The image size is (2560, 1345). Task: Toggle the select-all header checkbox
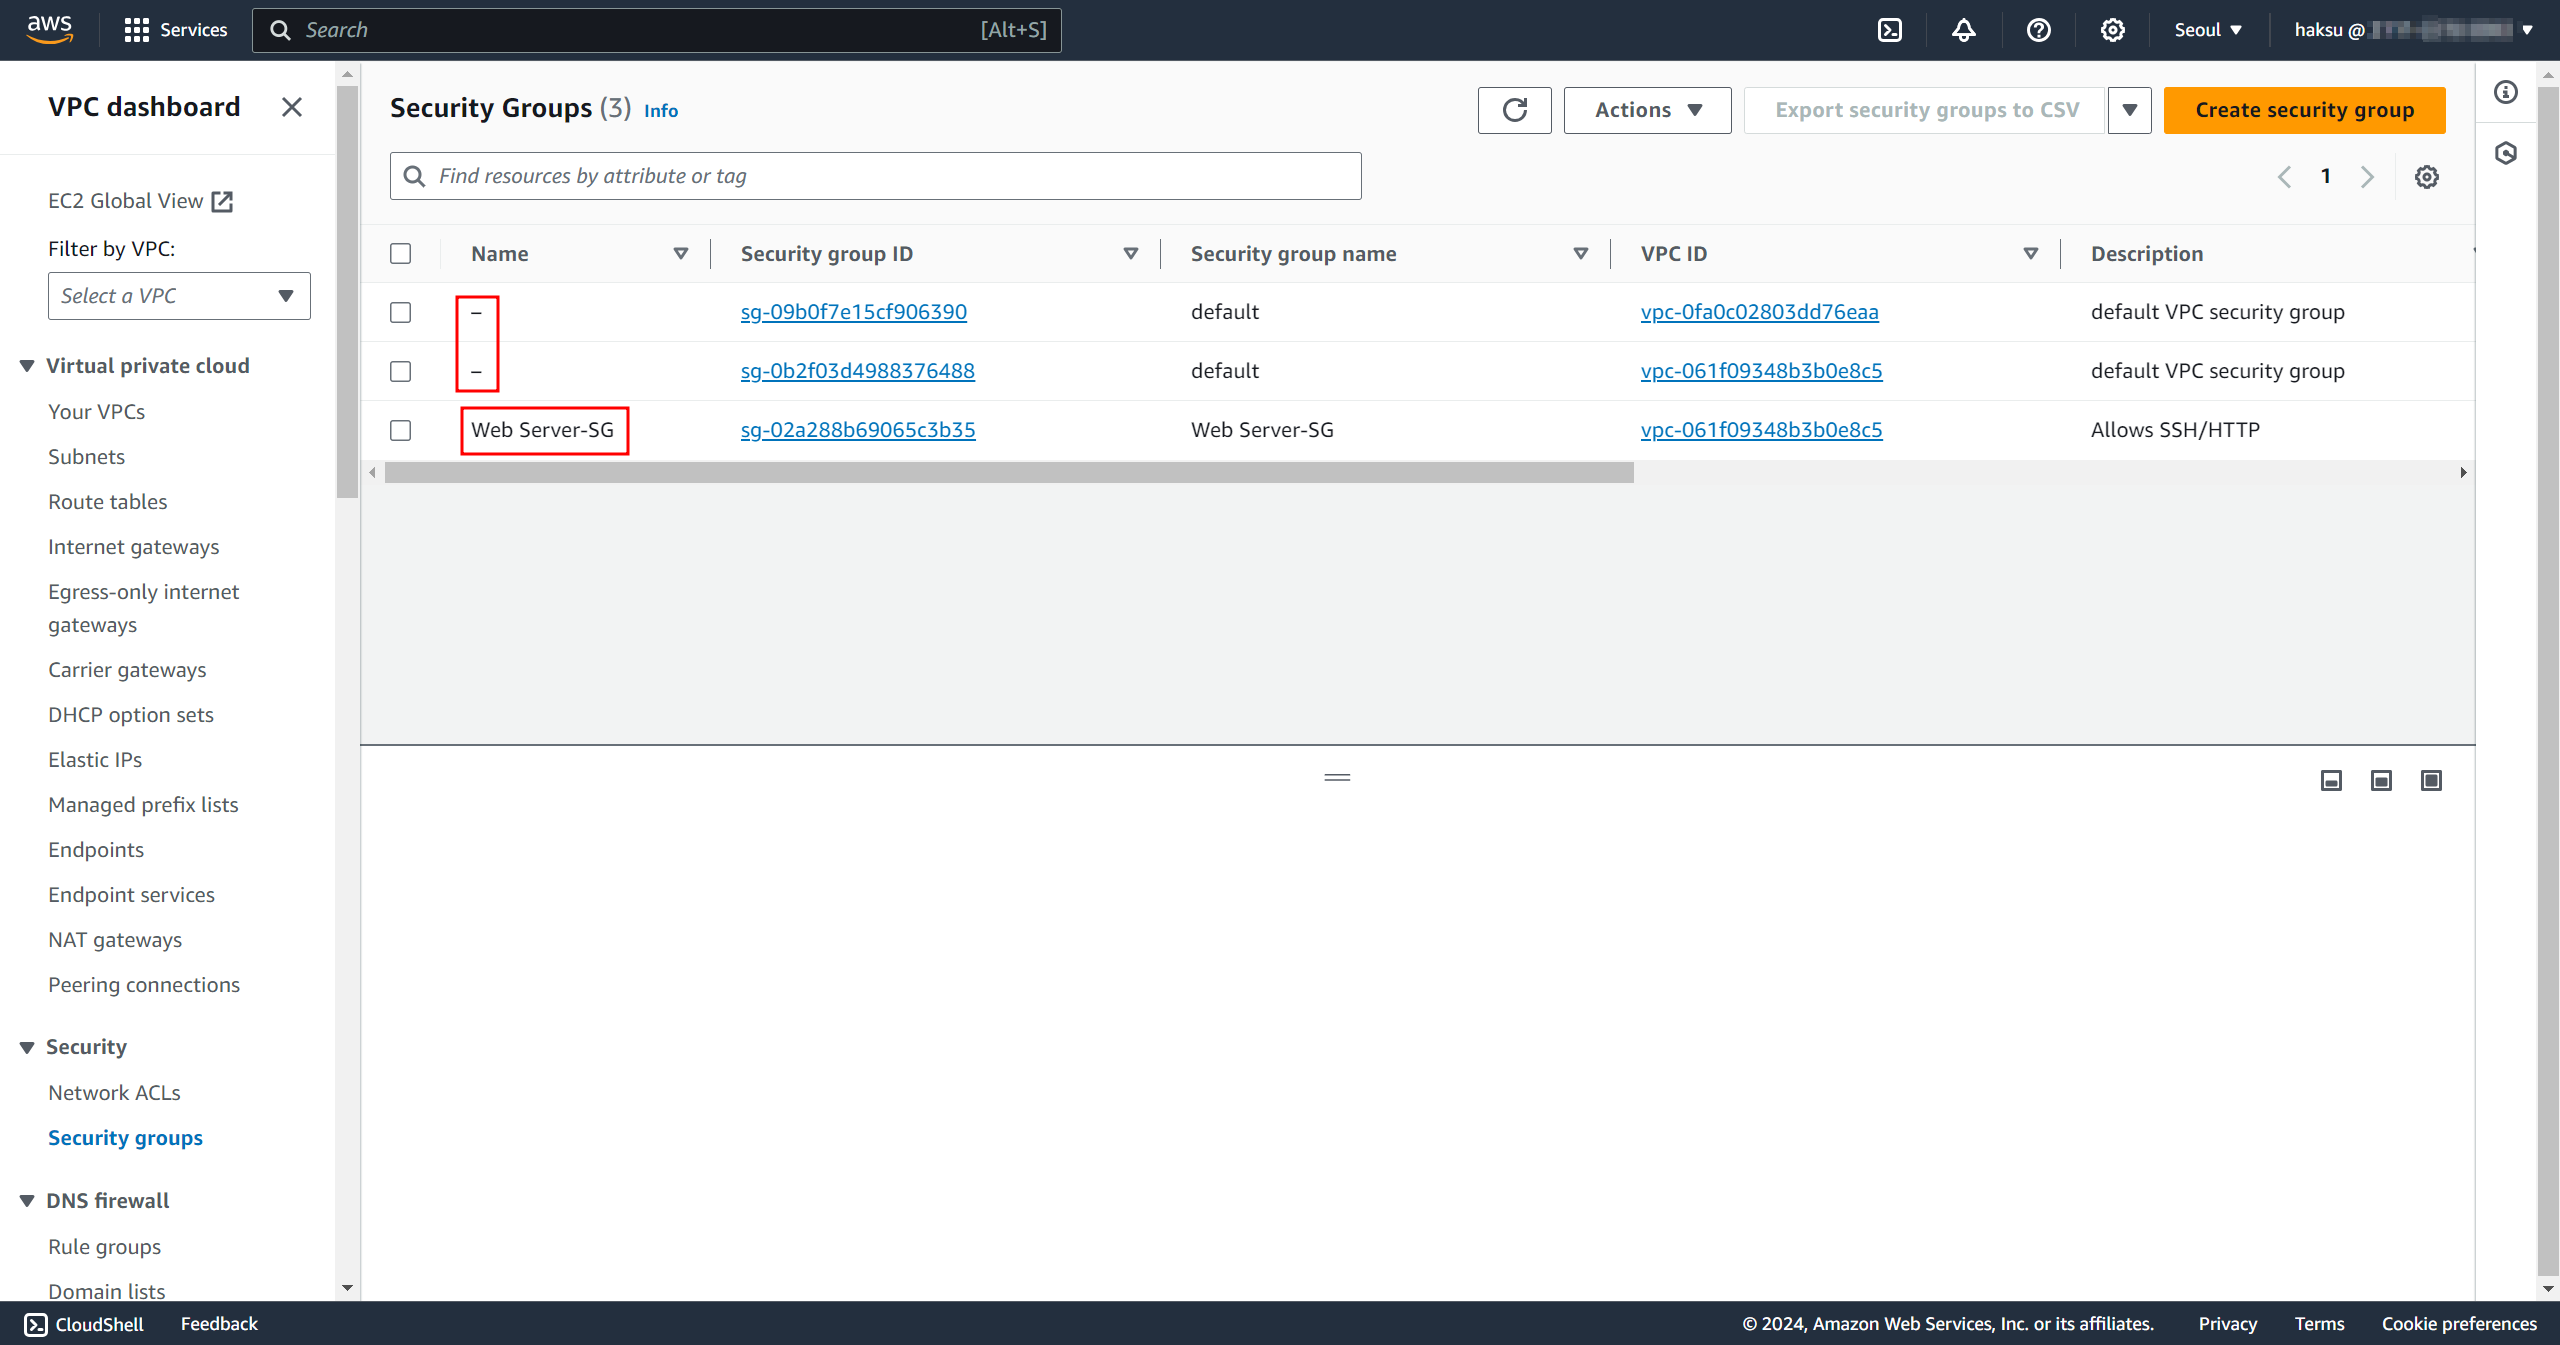pos(401,253)
